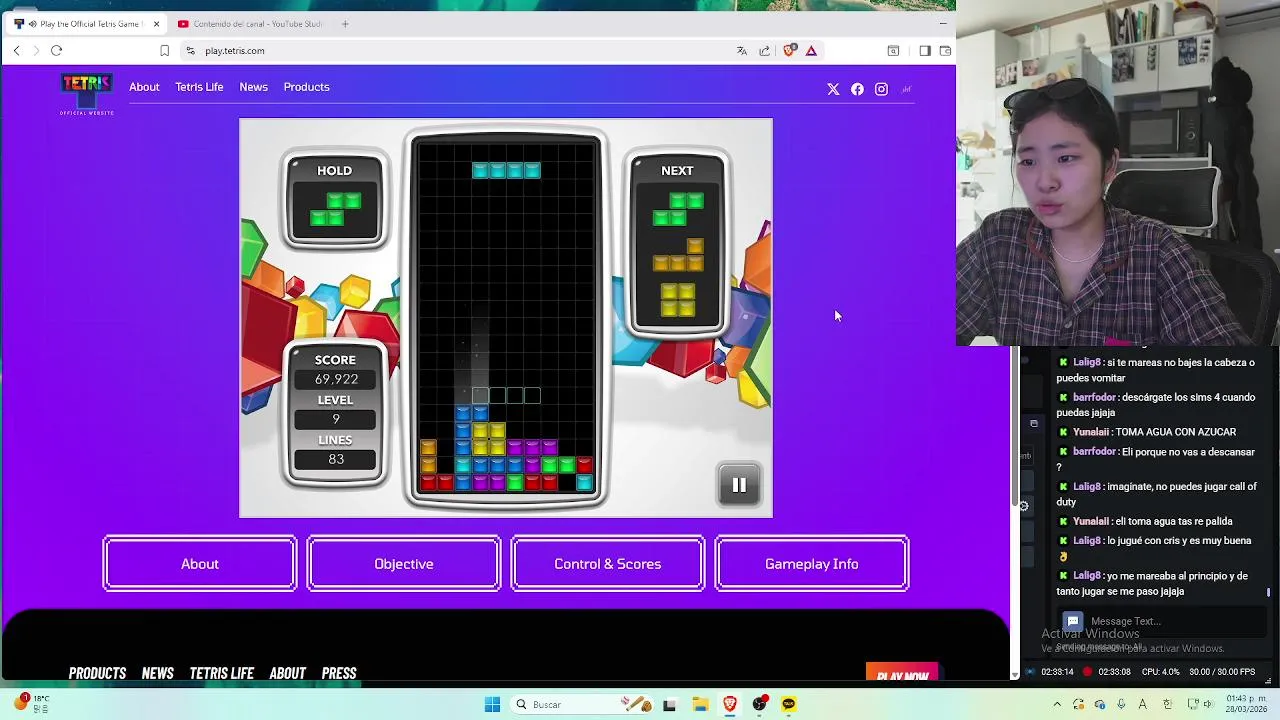Open the weather widget 18°C
The image size is (1280, 720).
pos(30,703)
